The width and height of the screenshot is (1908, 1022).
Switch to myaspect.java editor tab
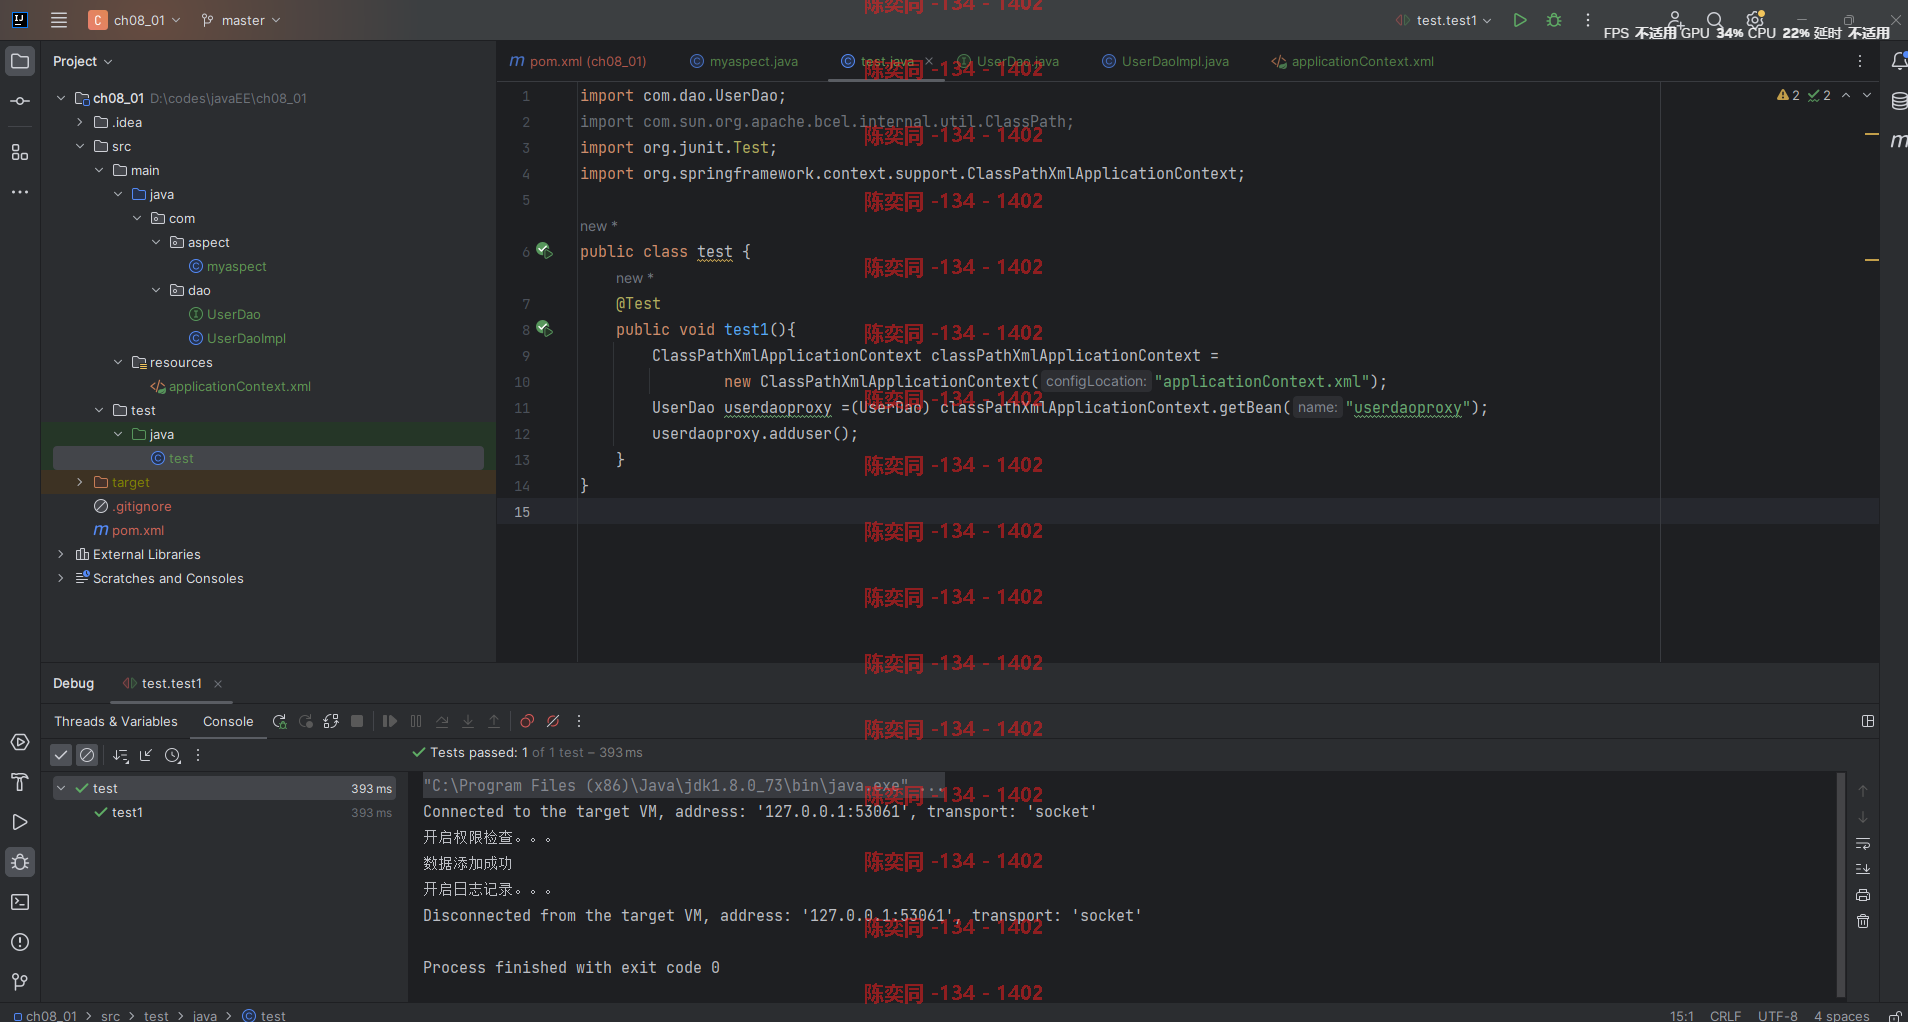pos(744,61)
